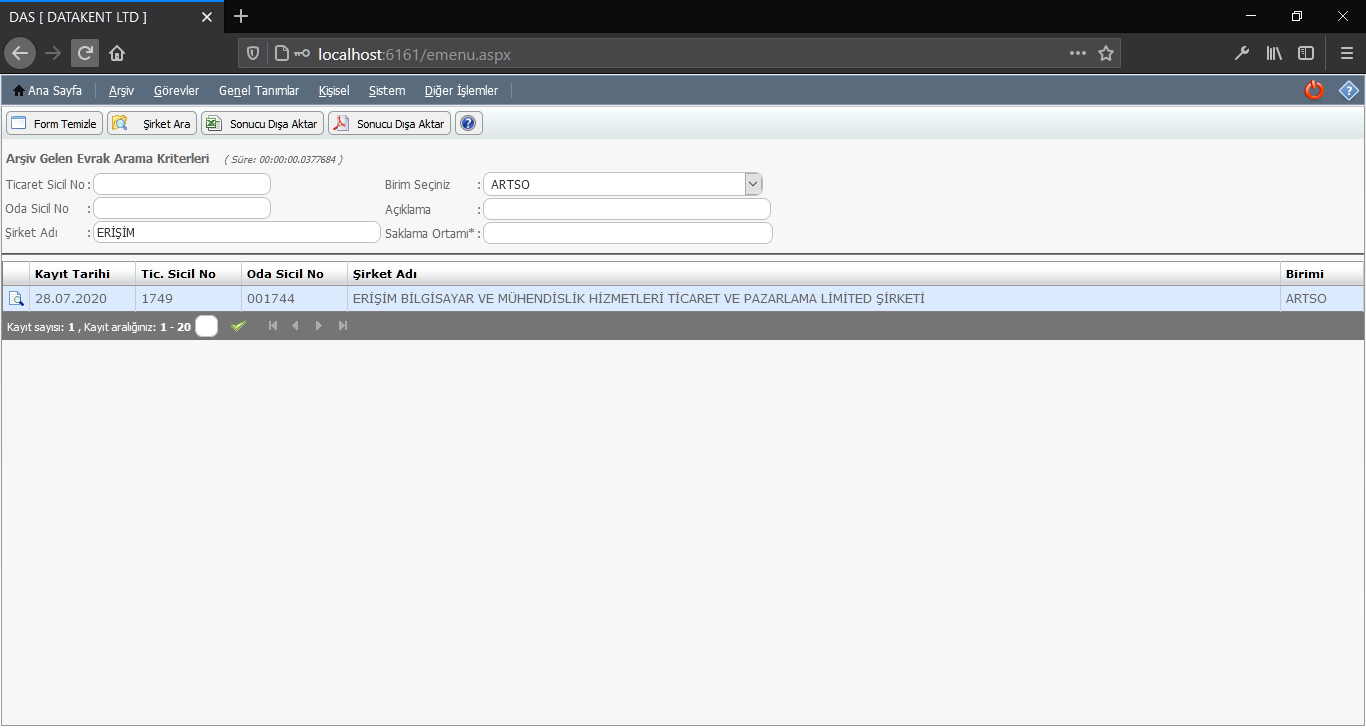
Task: Expand the Birim Seçiniz dropdown
Action: (x=753, y=184)
